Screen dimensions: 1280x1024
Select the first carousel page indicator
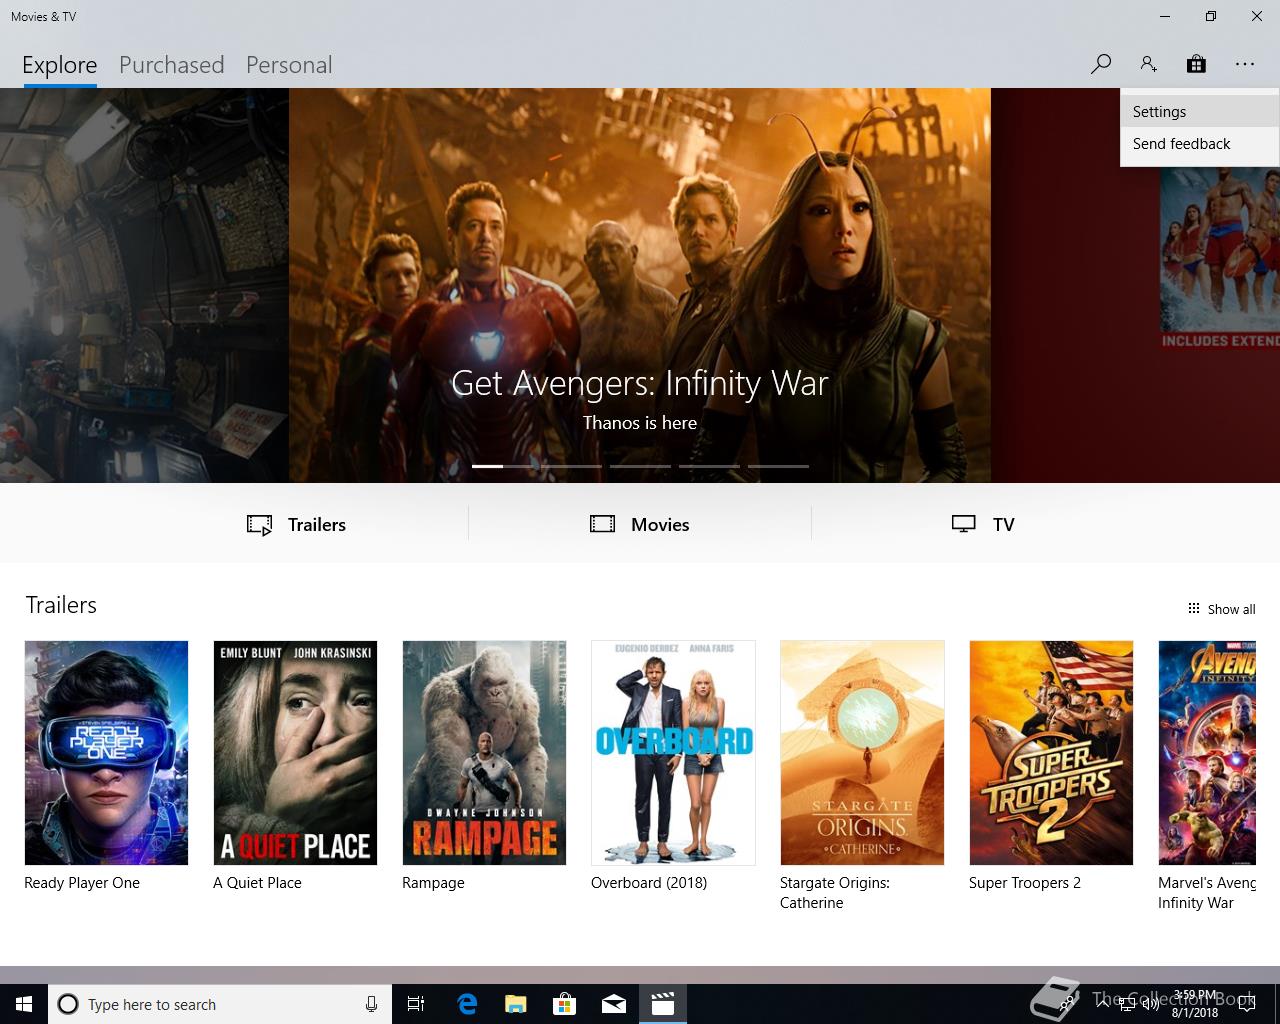point(502,466)
